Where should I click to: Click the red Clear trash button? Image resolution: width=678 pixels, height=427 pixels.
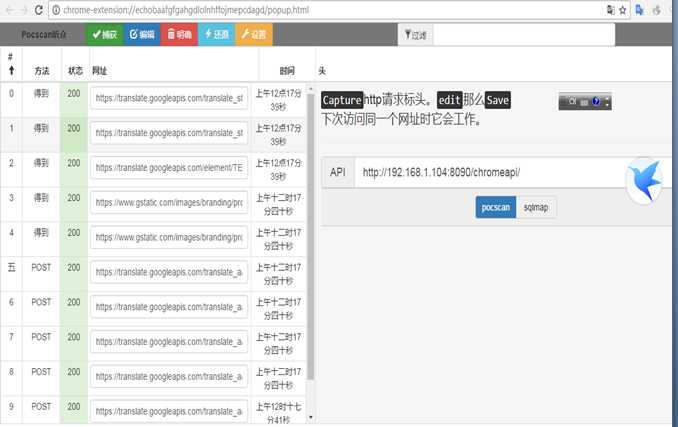179,34
